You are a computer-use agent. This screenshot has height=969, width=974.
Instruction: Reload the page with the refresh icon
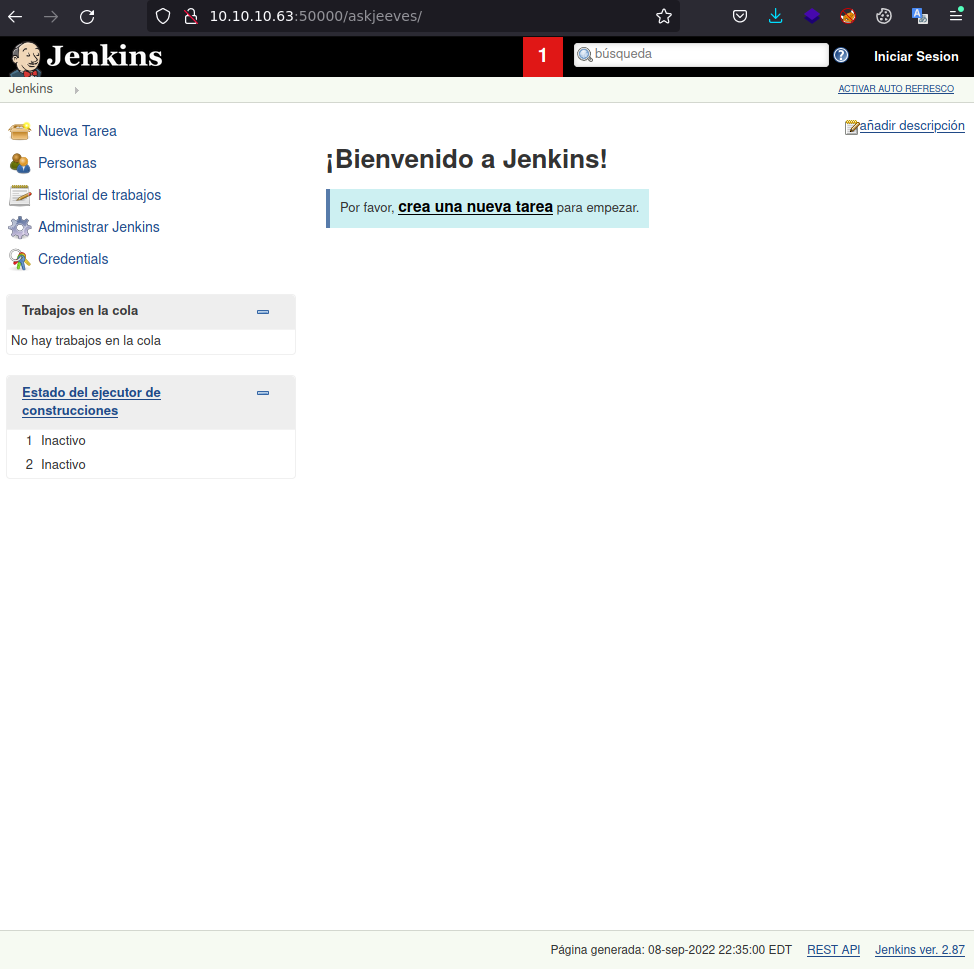tap(87, 17)
